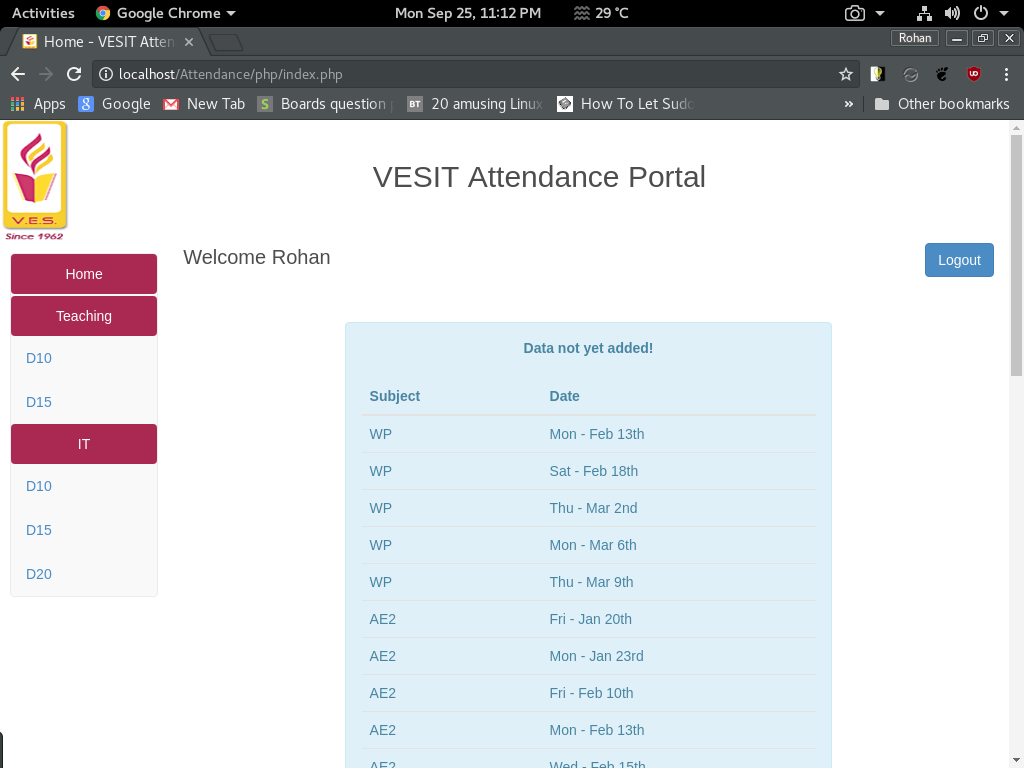Open the Gmail New Tab bookmark
The image size is (1024, 768).
[204, 104]
